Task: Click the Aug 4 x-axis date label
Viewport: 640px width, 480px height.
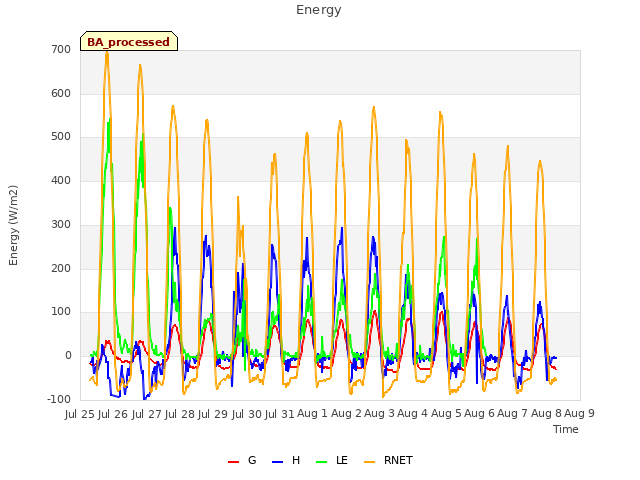Action: point(413,414)
